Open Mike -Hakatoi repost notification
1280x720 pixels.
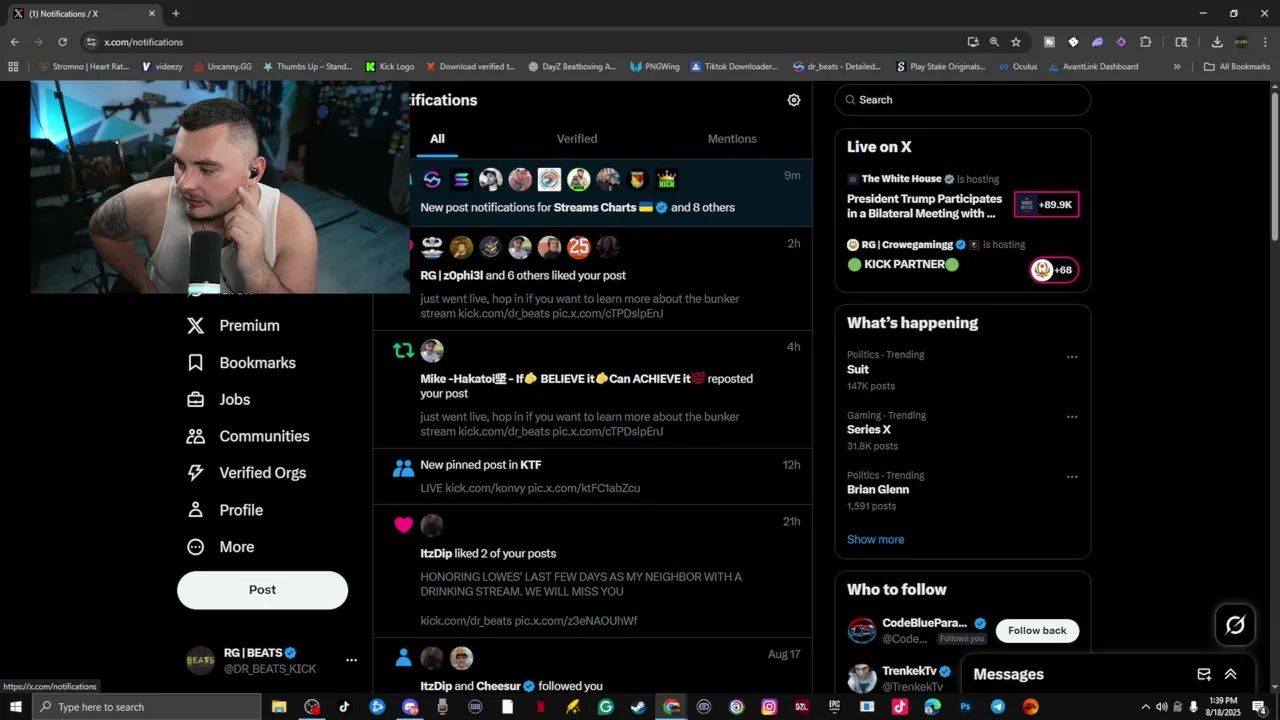tap(593, 390)
